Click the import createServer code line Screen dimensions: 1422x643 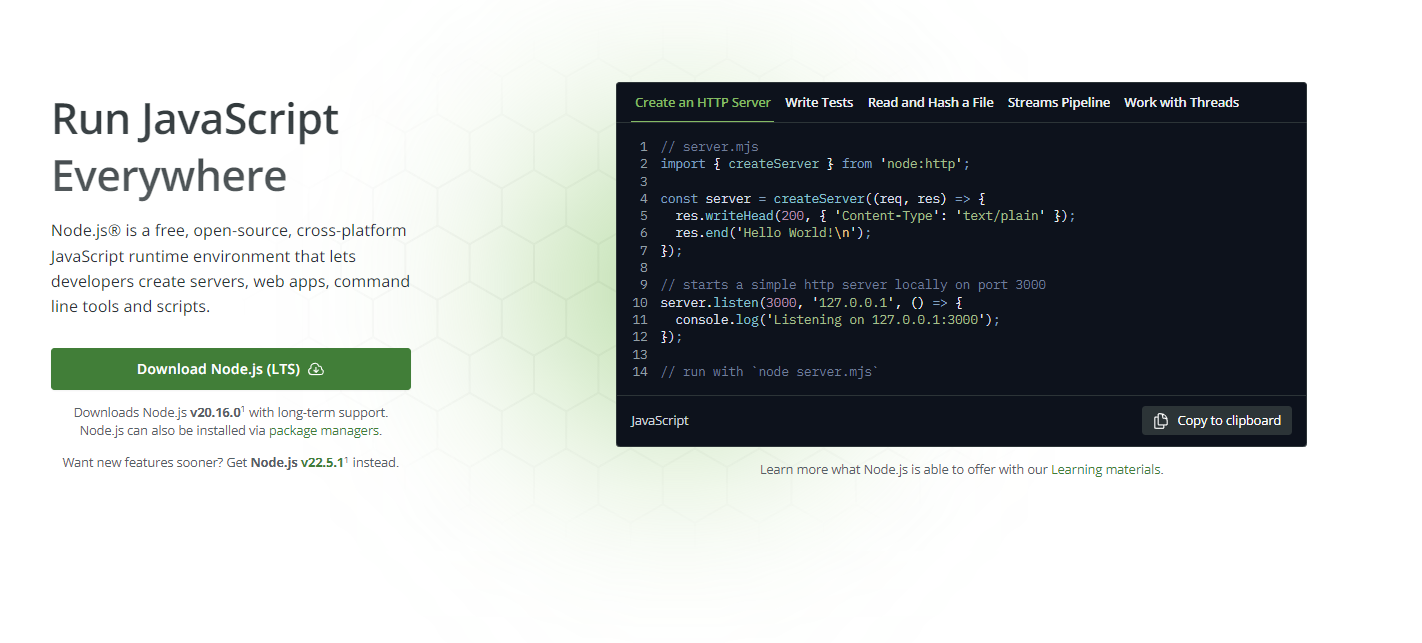(815, 164)
